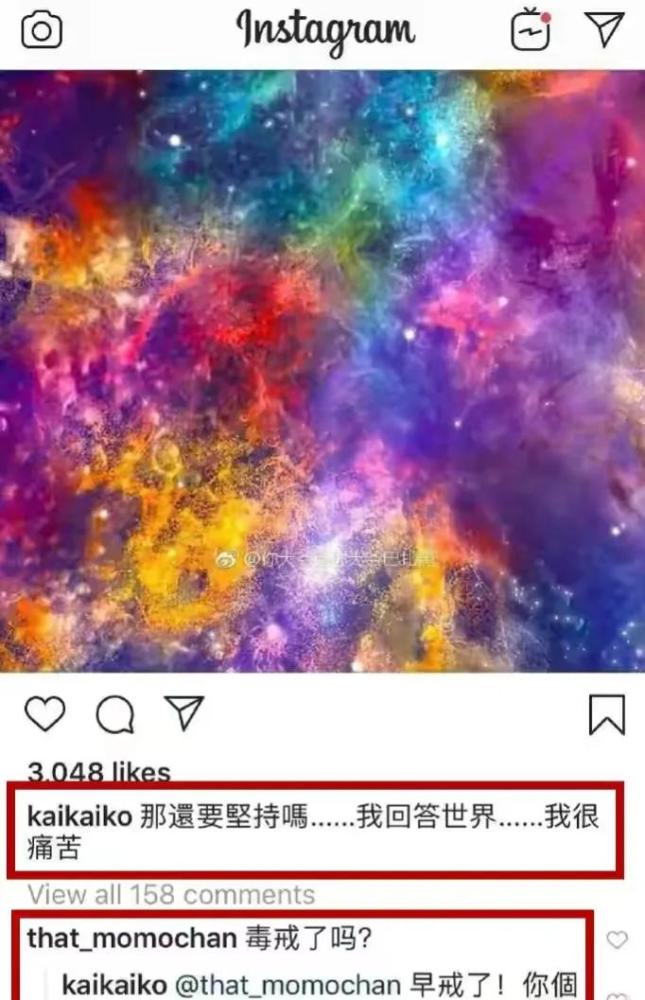
Task: Tap the colorful galaxy post image
Action: pos(322,371)
